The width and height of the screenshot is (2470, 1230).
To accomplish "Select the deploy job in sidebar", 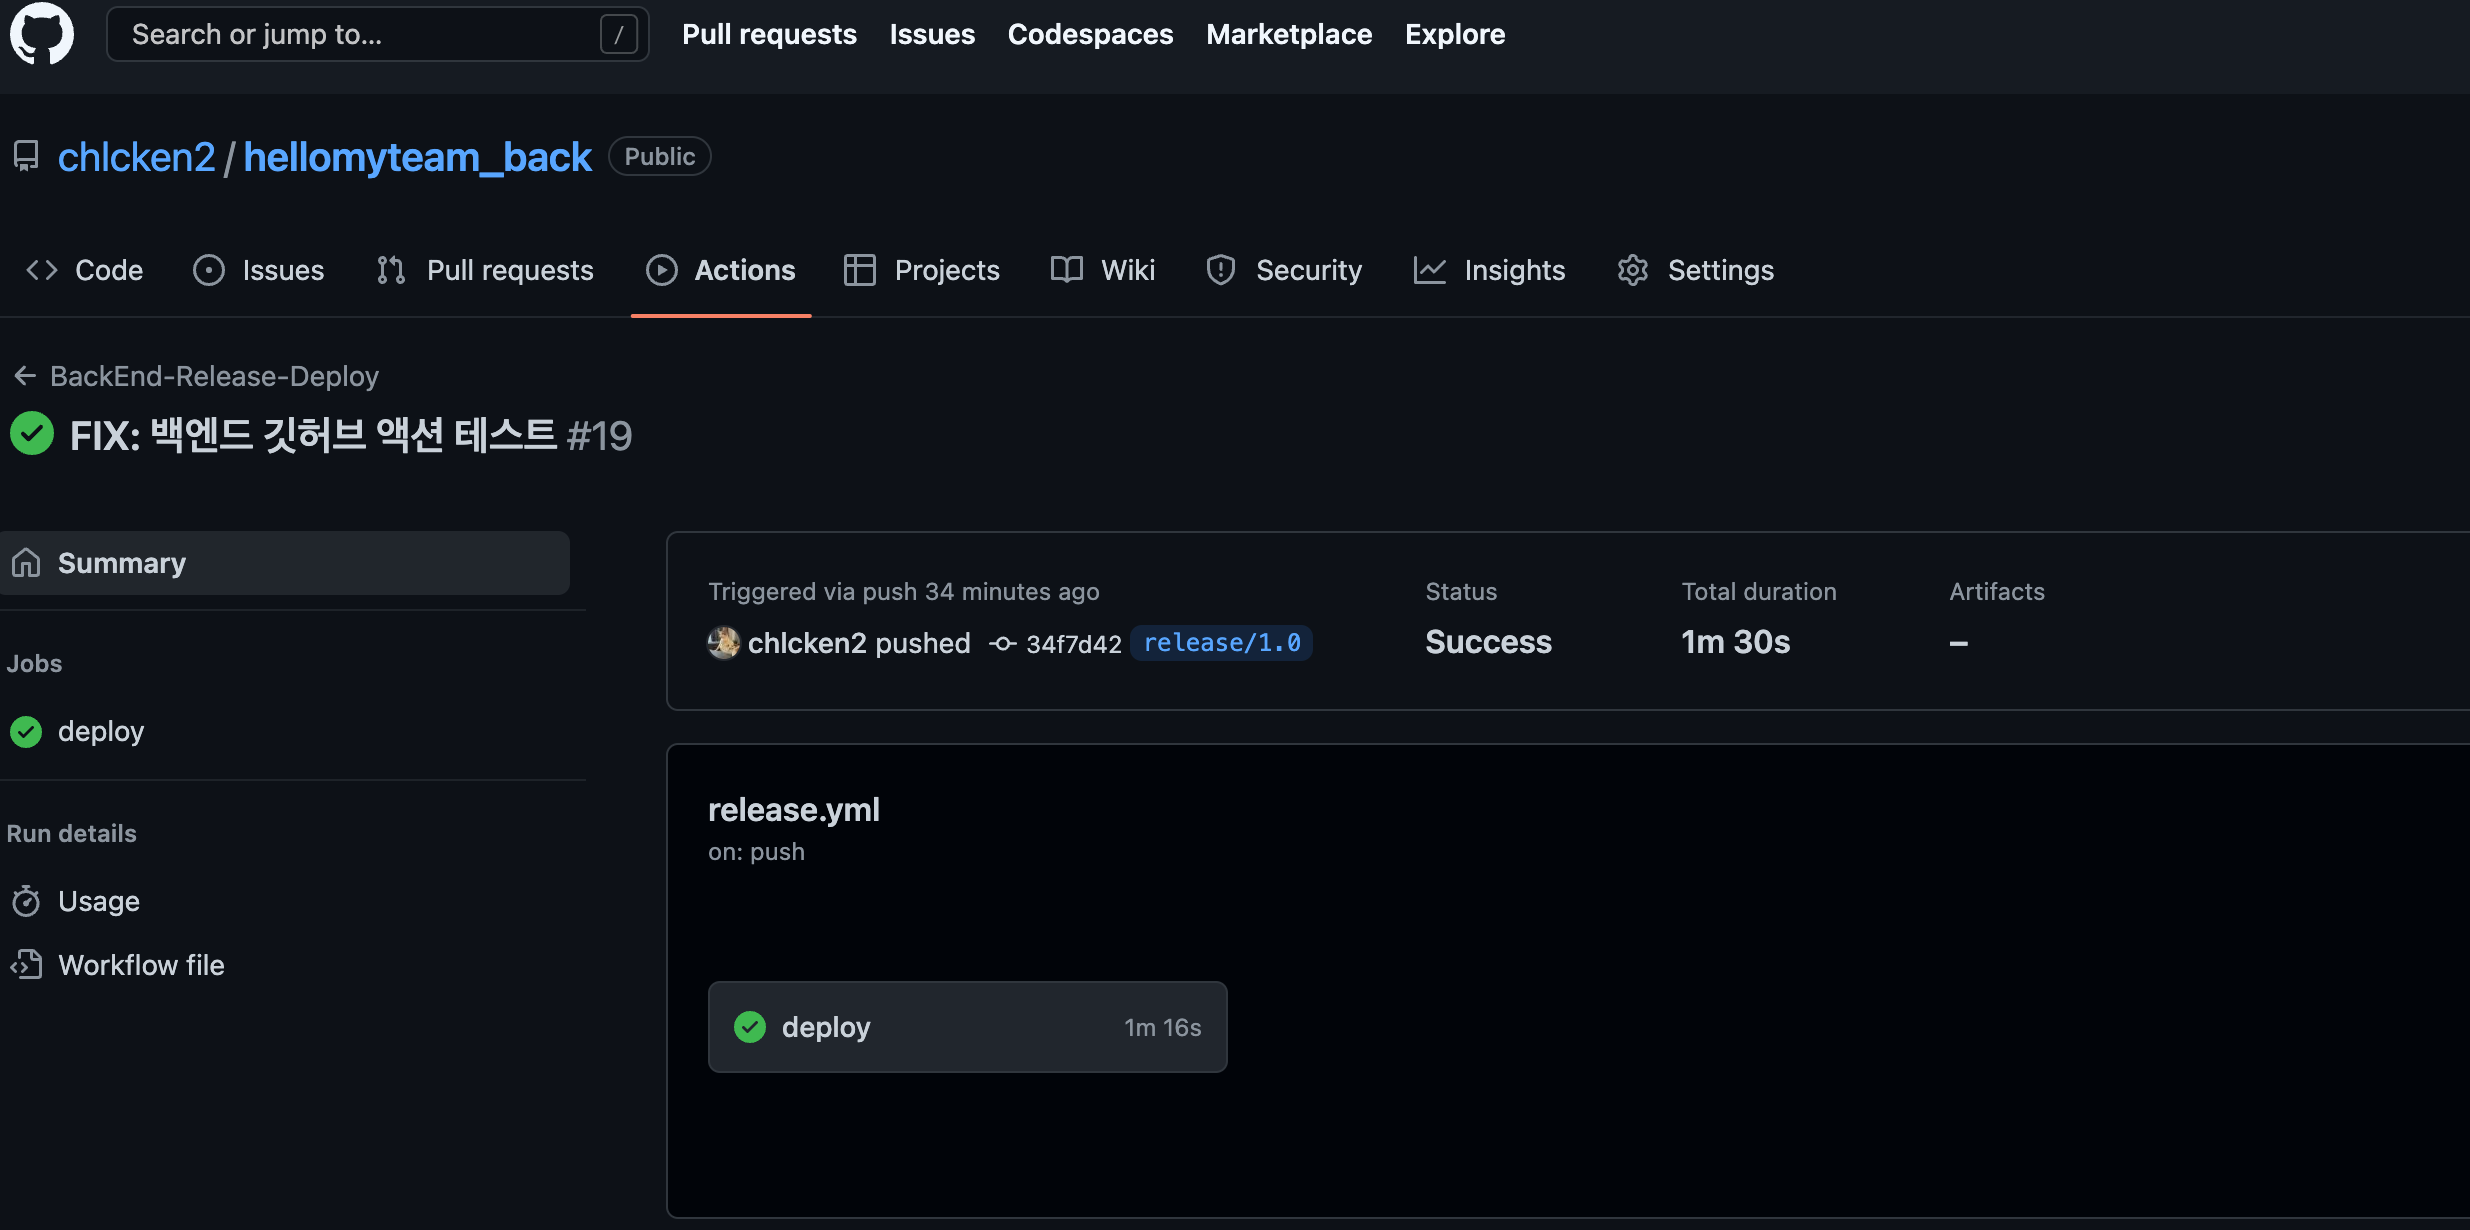I will point(100,731).
